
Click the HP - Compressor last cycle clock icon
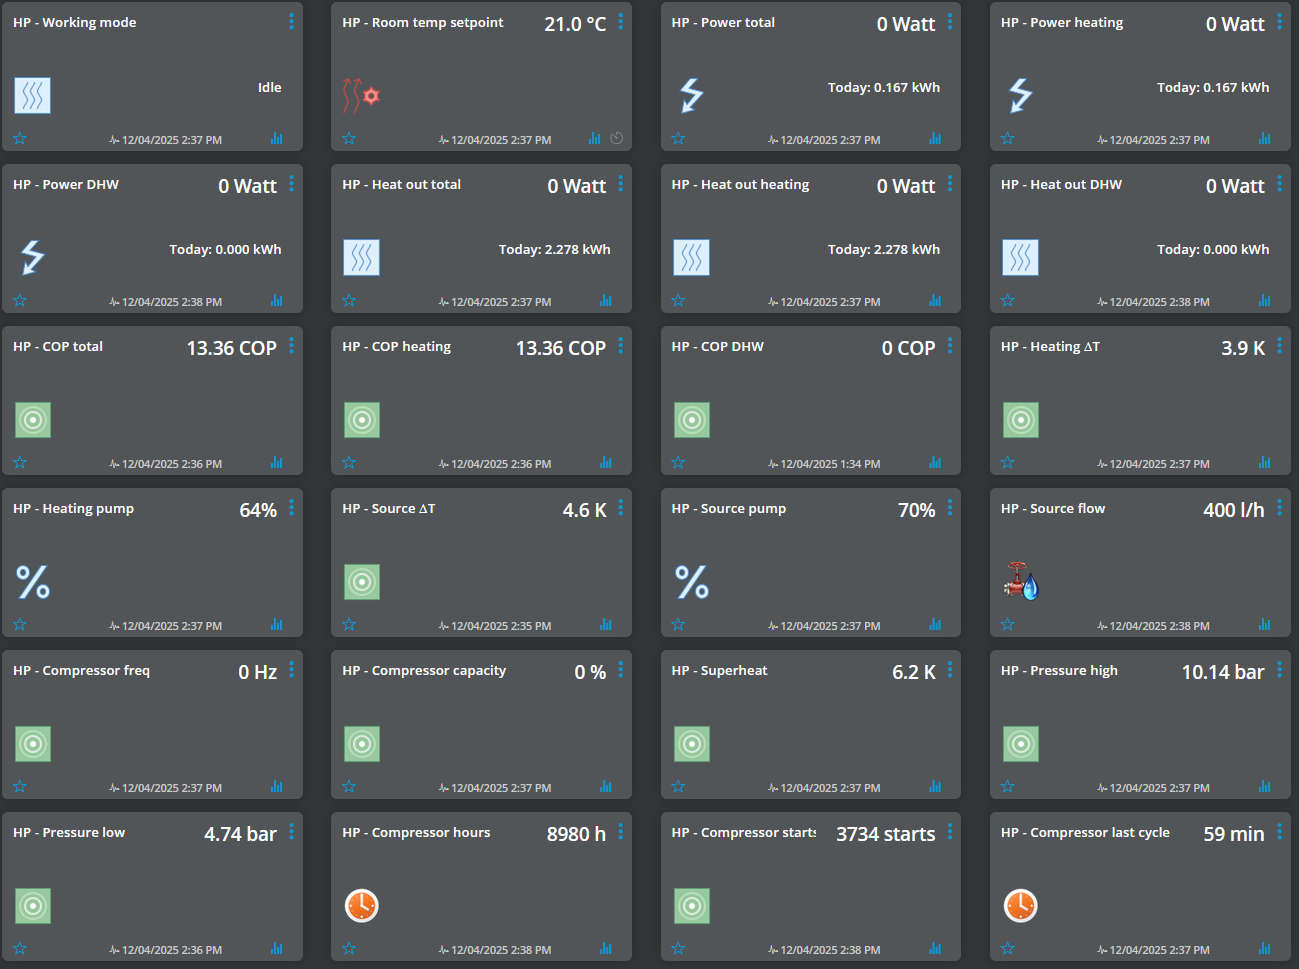(x=1020, y=905)
